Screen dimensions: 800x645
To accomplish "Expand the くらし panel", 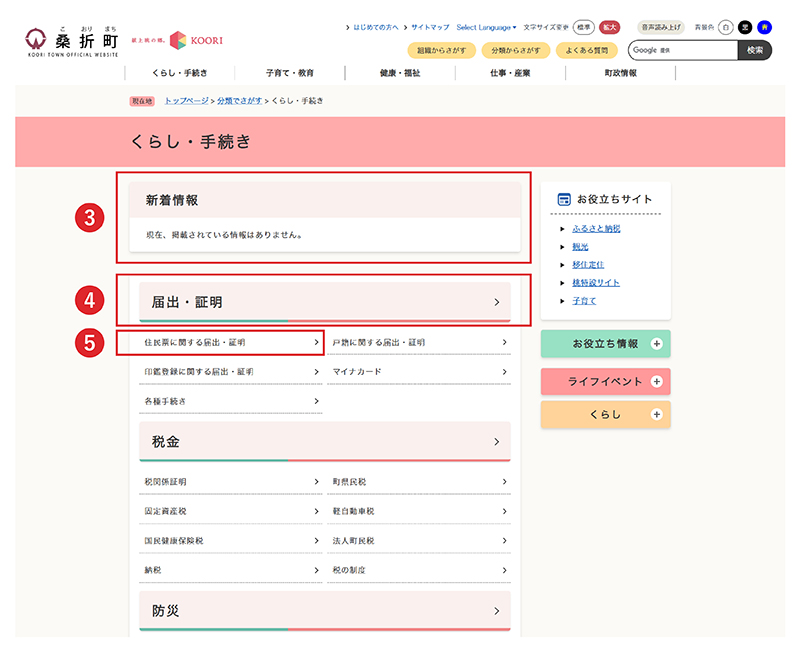I will (x=605, y=414).
